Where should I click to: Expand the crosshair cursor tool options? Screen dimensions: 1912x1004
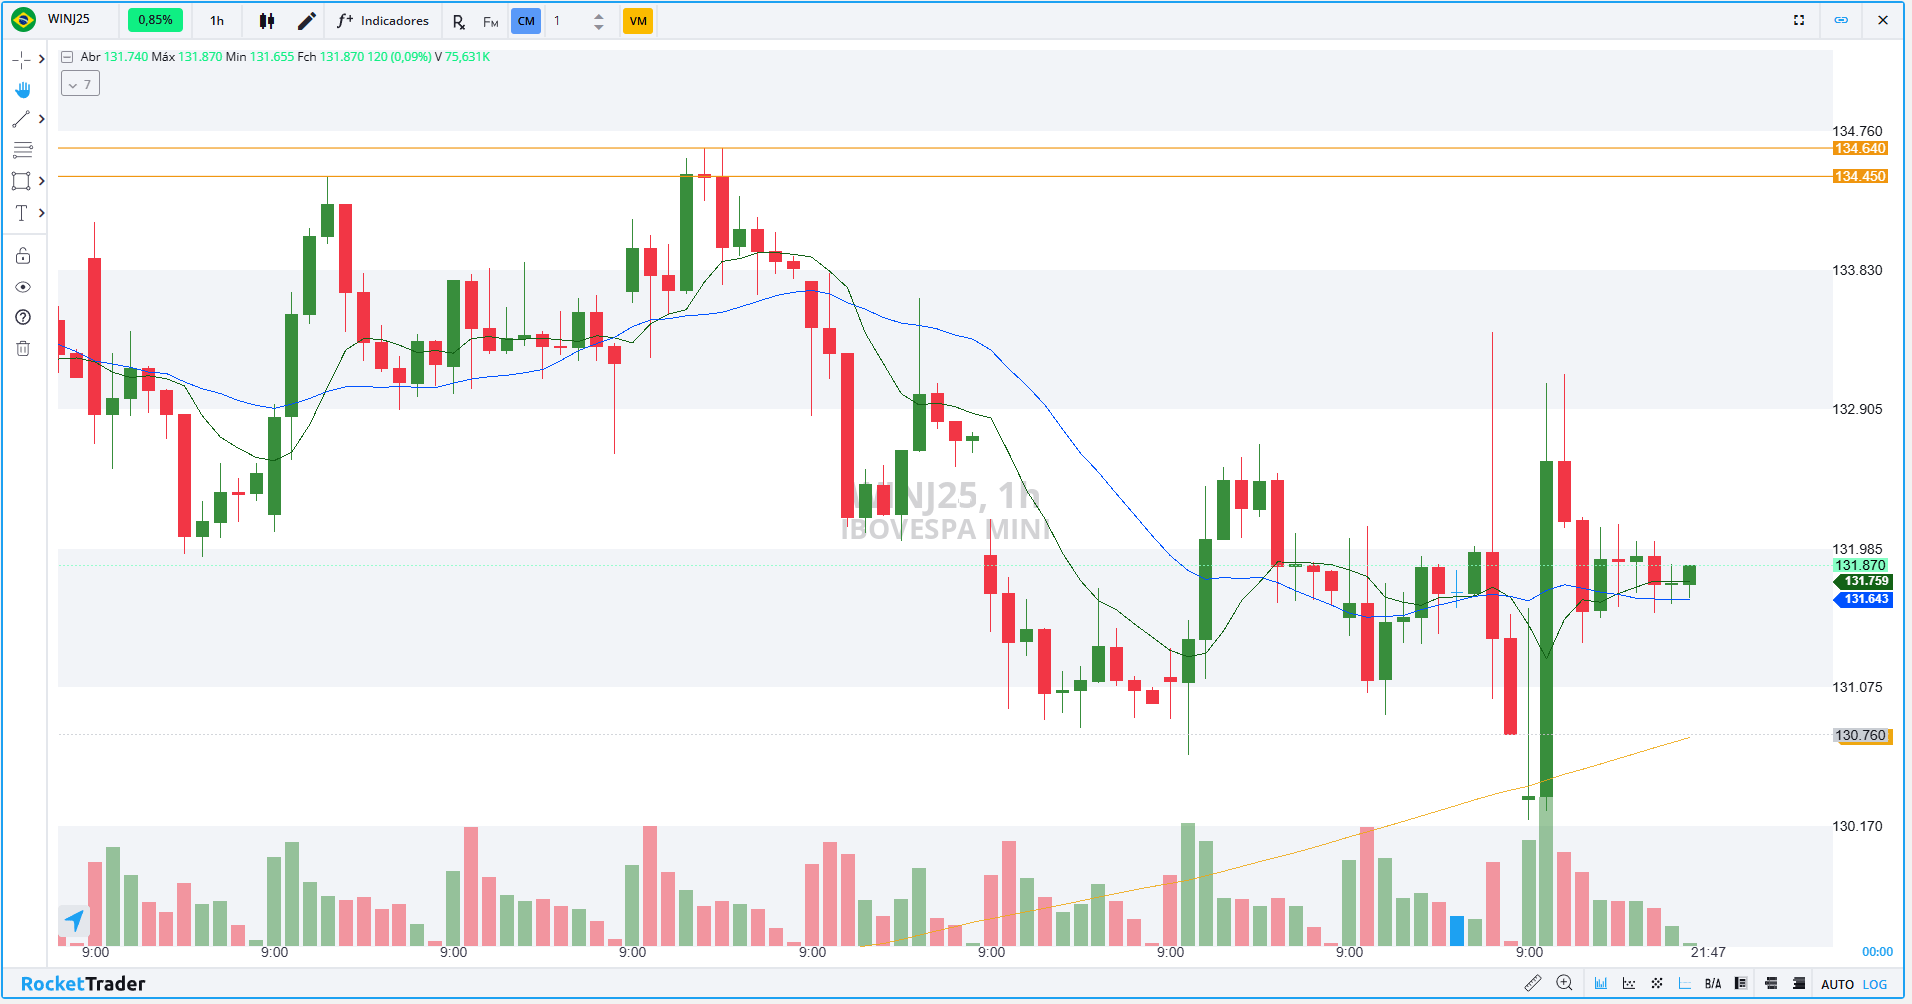tap(41, 60)
